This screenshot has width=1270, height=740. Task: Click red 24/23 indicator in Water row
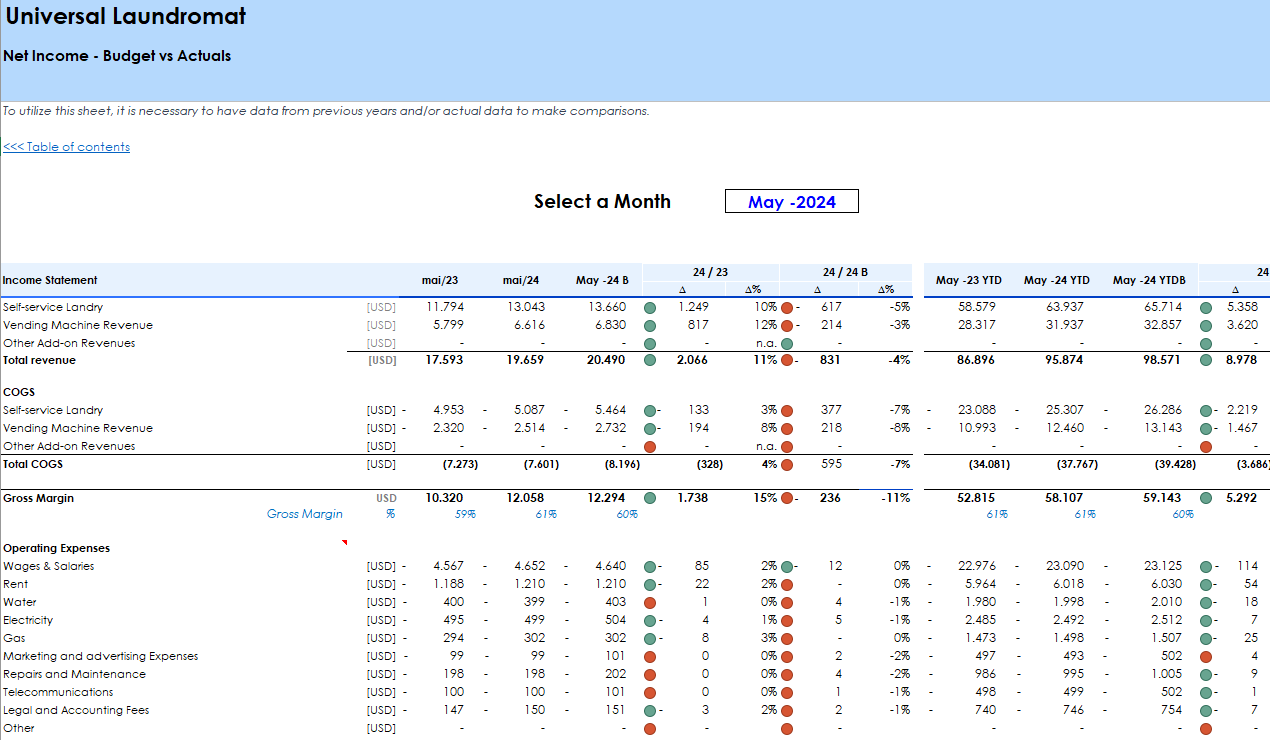pos(650,603)
